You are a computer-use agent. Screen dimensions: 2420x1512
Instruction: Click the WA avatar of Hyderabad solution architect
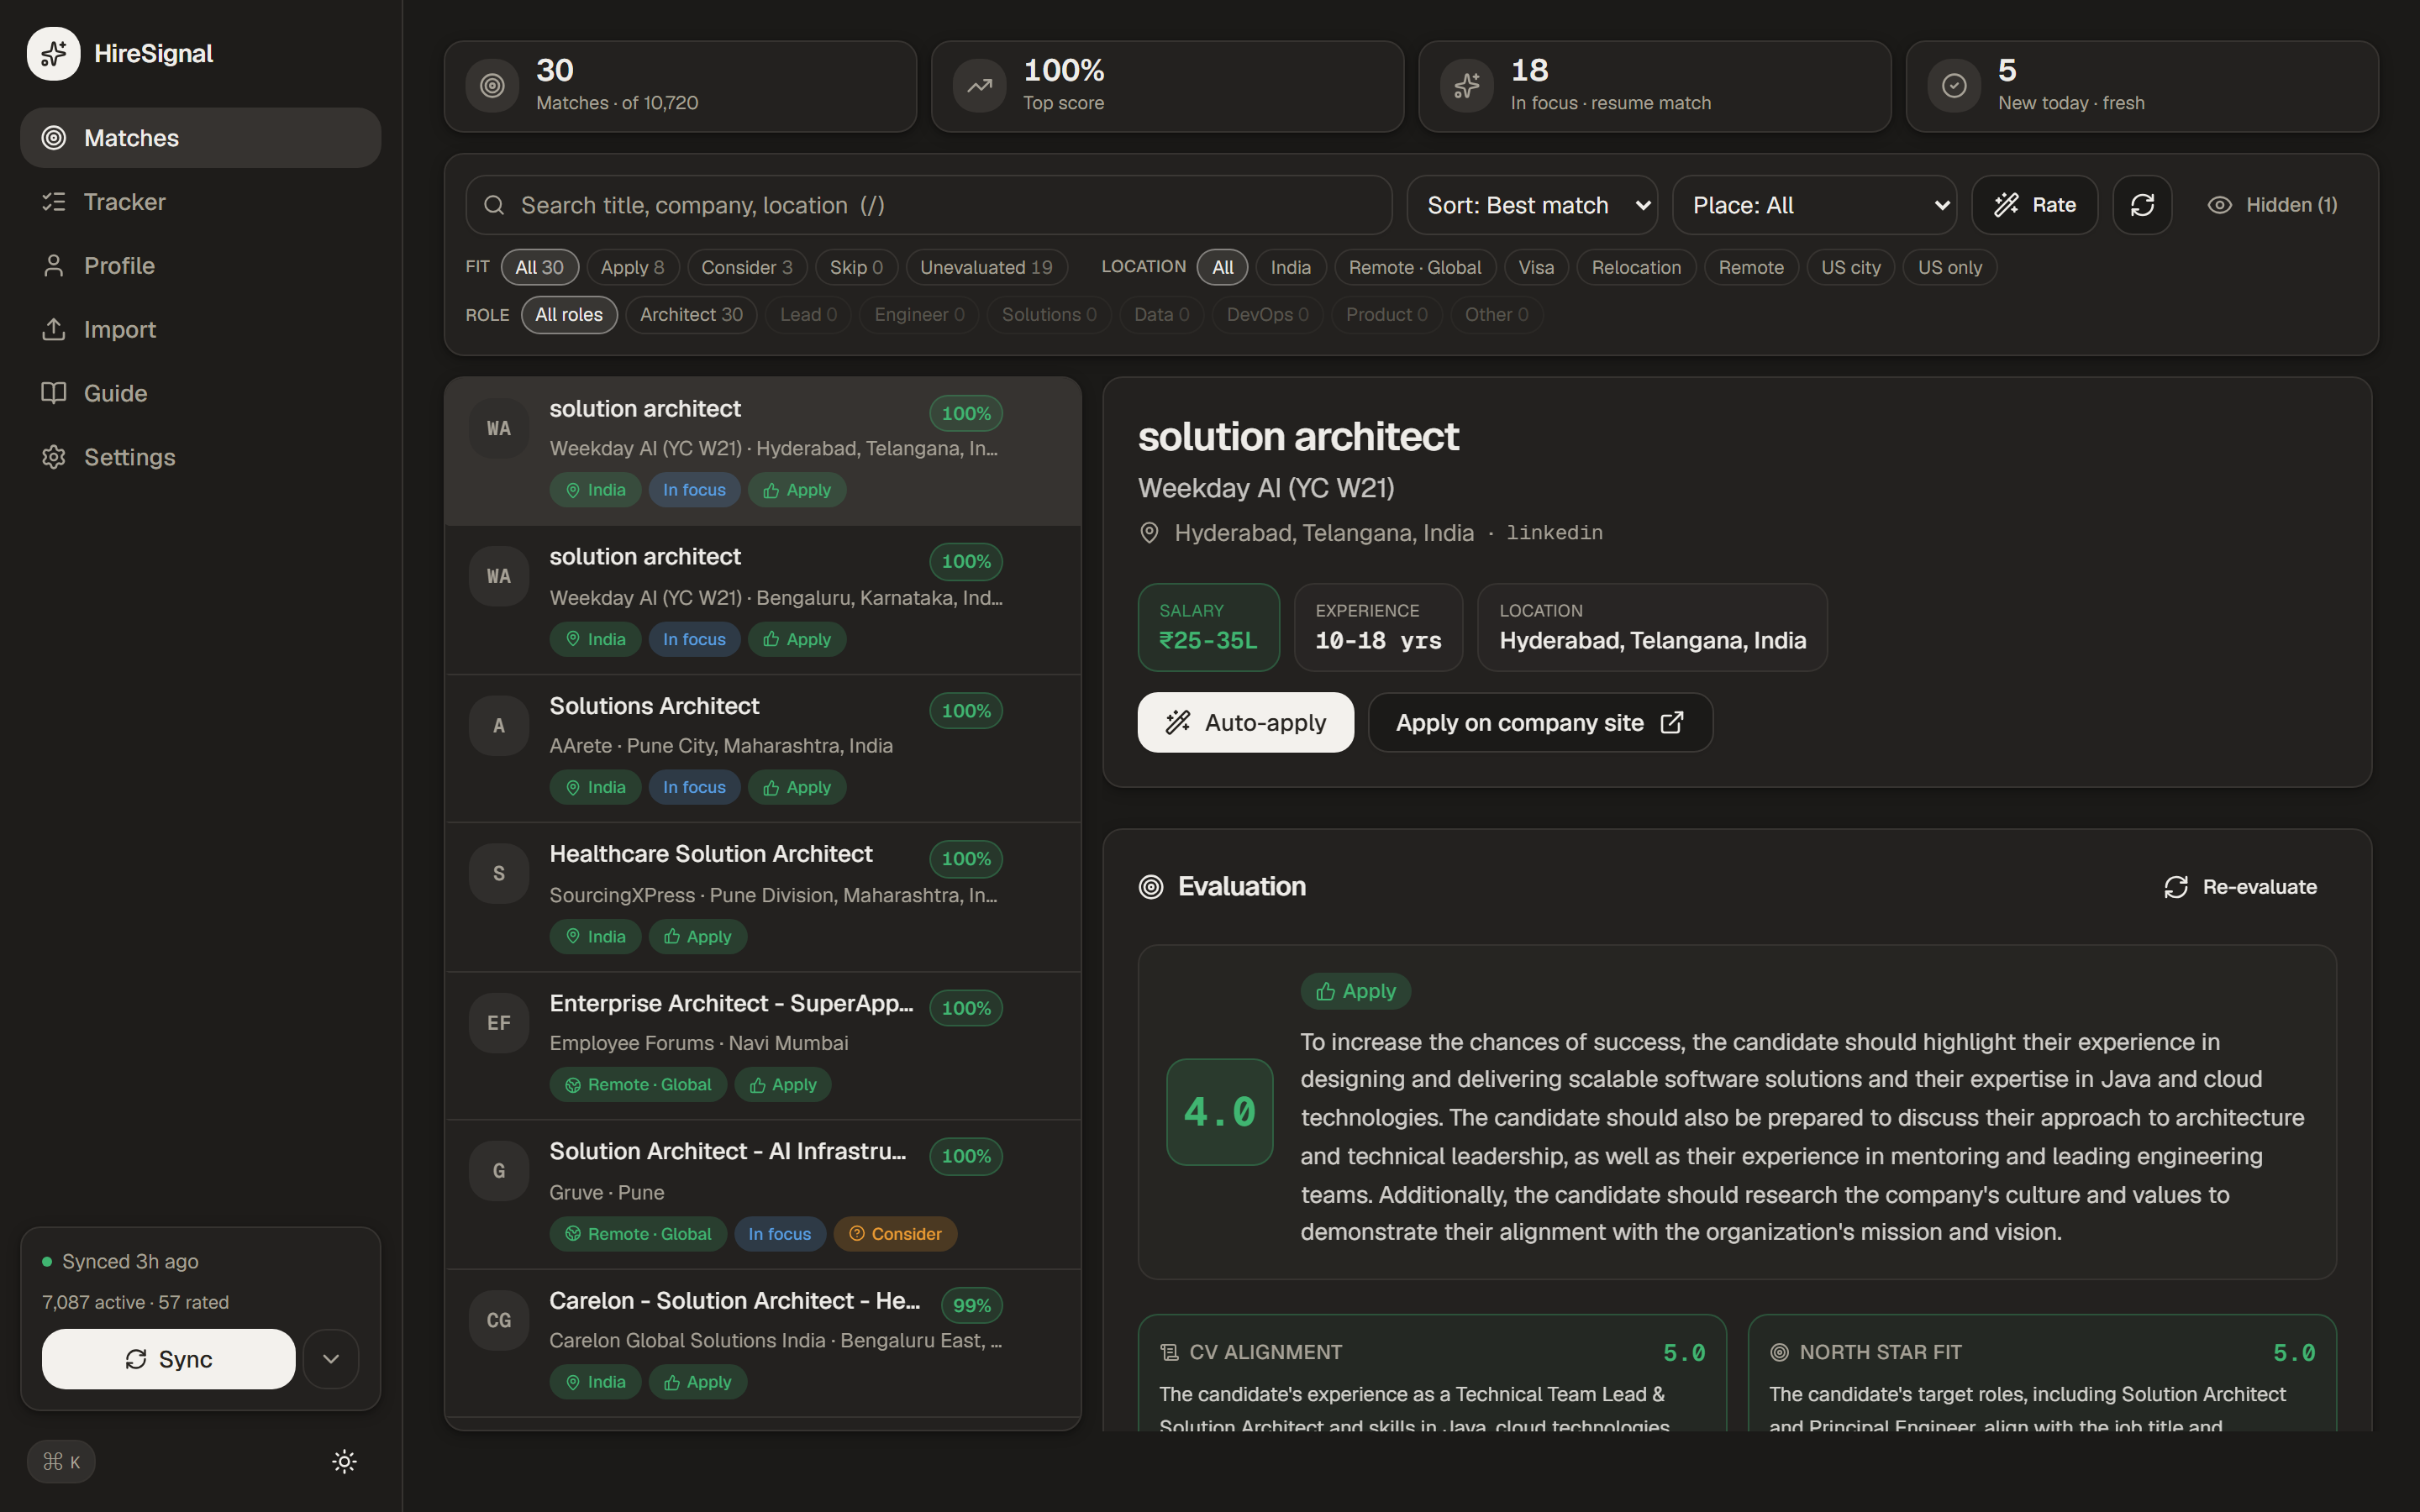(x=499, y=429)
